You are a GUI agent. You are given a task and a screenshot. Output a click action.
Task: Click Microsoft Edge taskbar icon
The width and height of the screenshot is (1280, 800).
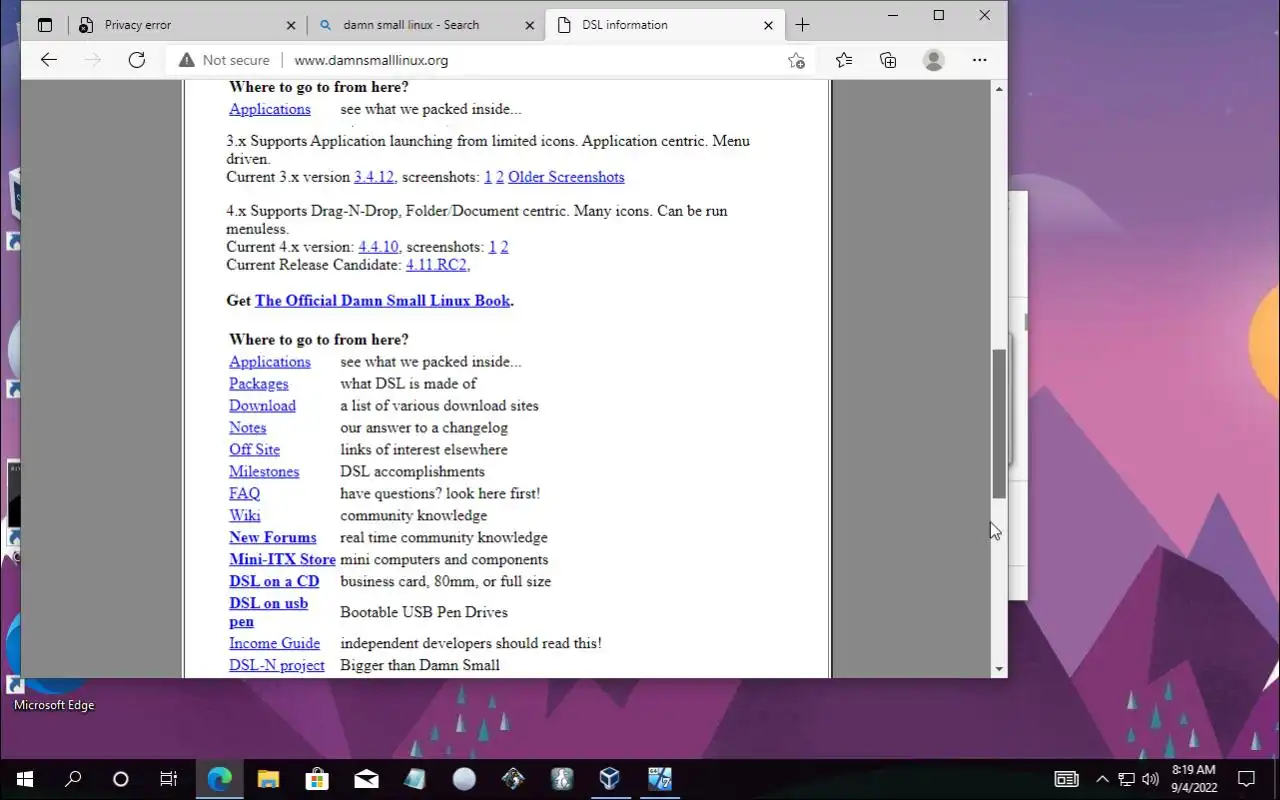[219, 779]
